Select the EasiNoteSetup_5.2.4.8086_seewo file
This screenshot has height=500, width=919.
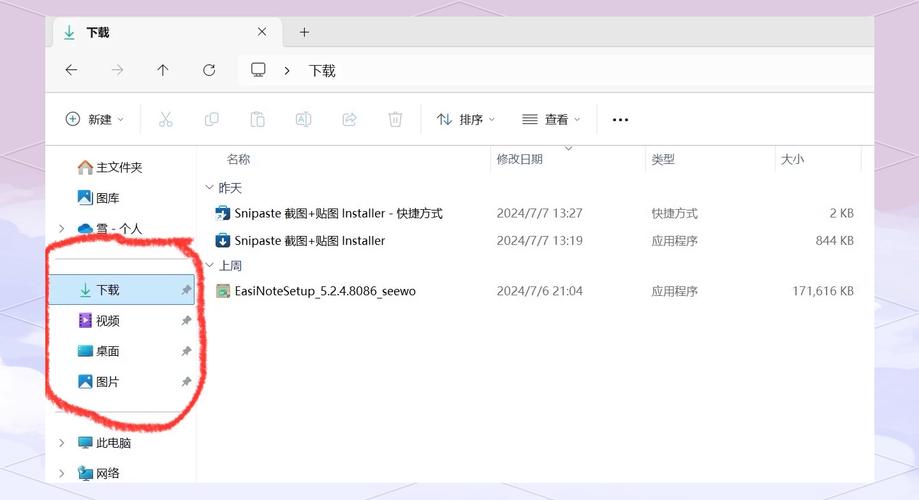point(324,291)
